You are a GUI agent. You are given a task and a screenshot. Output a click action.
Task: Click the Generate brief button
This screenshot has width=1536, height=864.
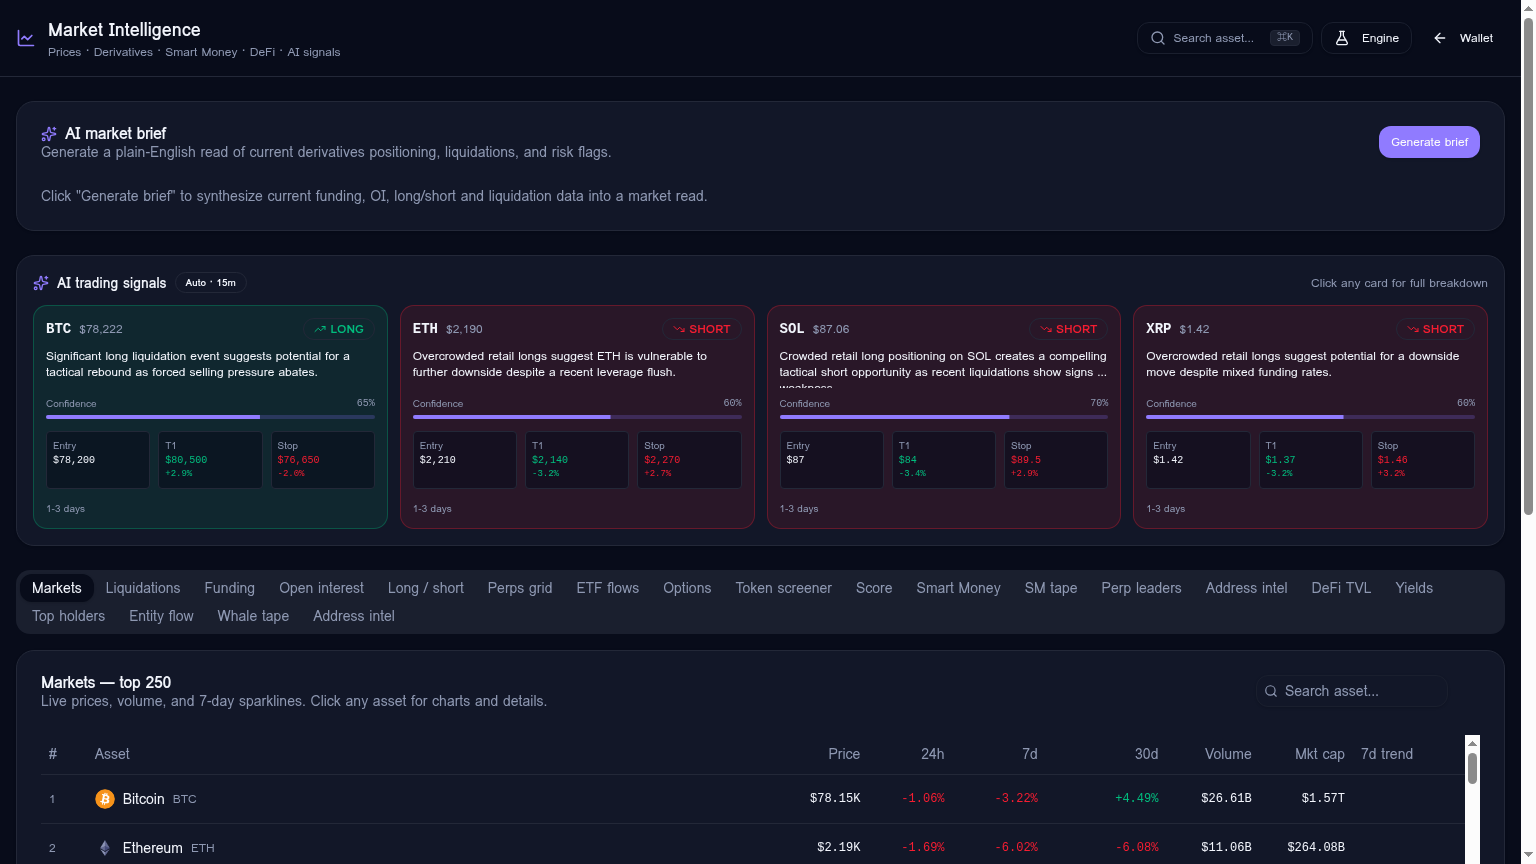tap(1429, 142)
